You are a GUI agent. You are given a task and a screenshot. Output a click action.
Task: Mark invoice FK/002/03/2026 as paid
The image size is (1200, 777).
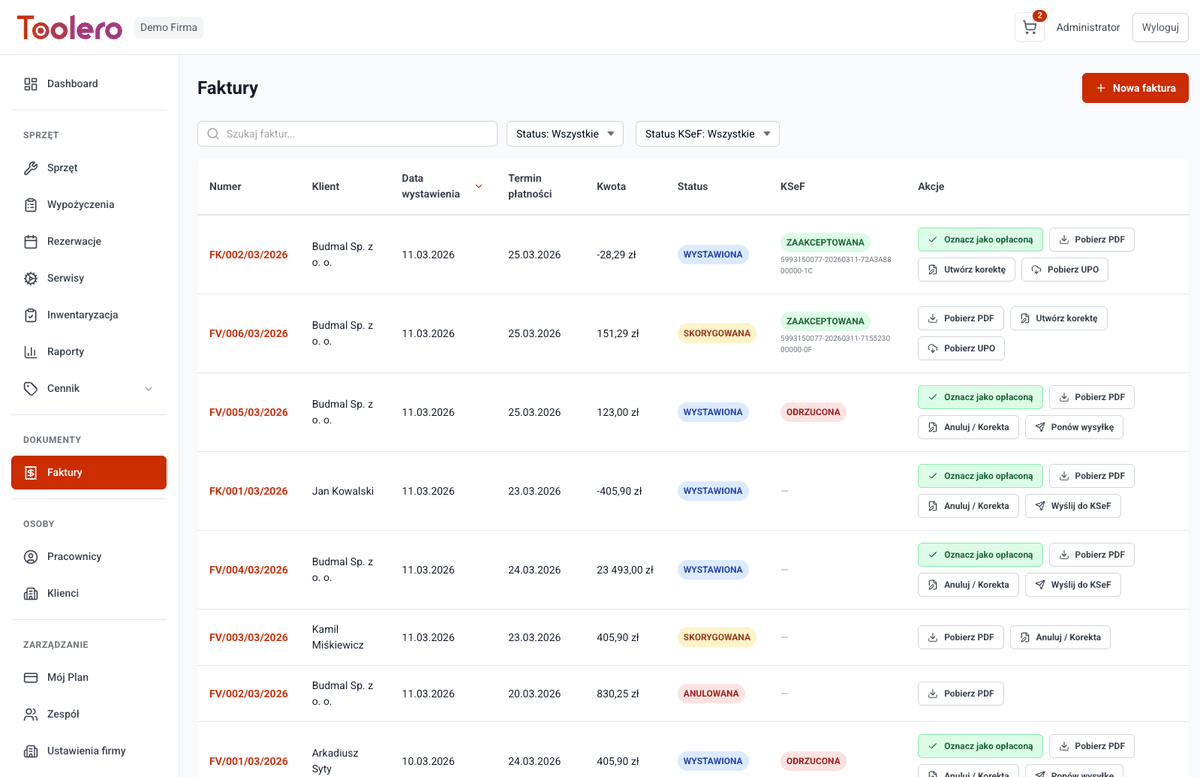click(x=980, y=240)
